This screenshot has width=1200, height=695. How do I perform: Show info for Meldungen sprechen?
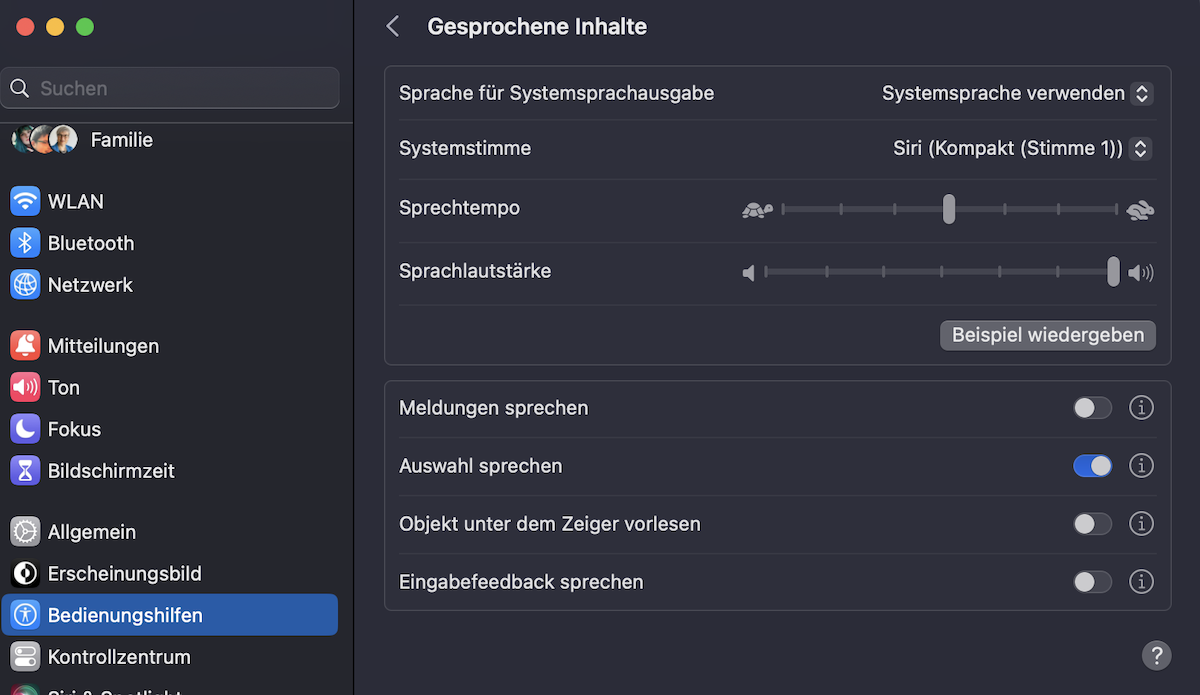[x=1141, y=408]
